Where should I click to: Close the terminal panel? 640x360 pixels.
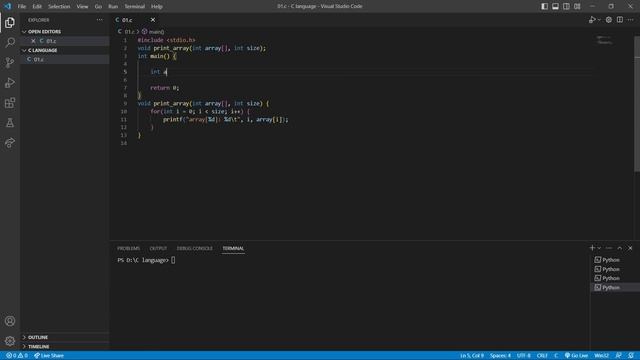630,248
